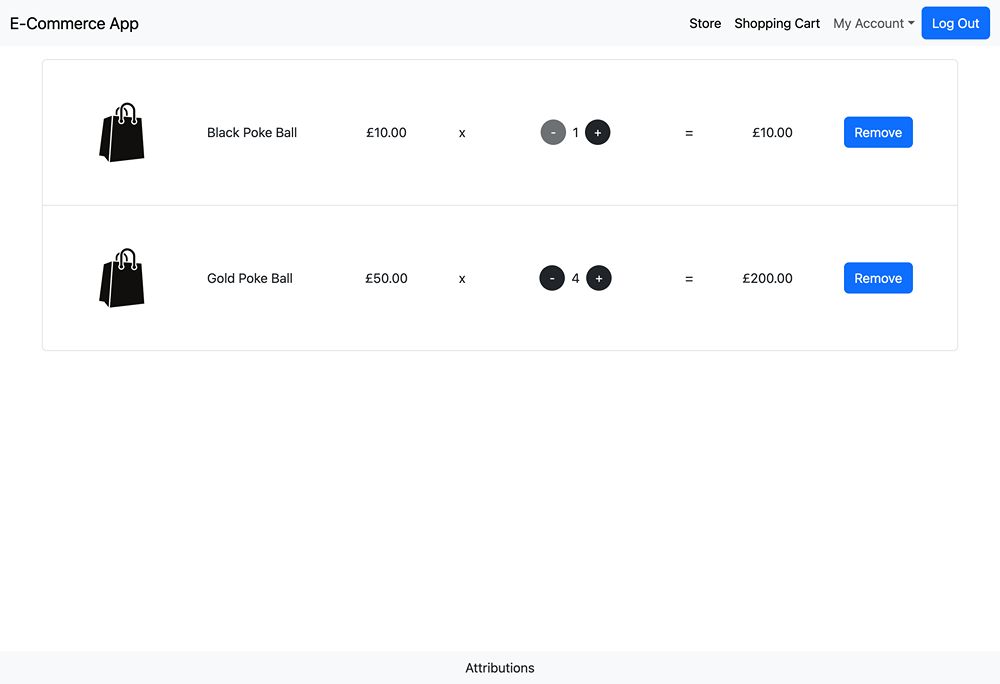Go to the Store page
1000x684 pixels.
705,23
